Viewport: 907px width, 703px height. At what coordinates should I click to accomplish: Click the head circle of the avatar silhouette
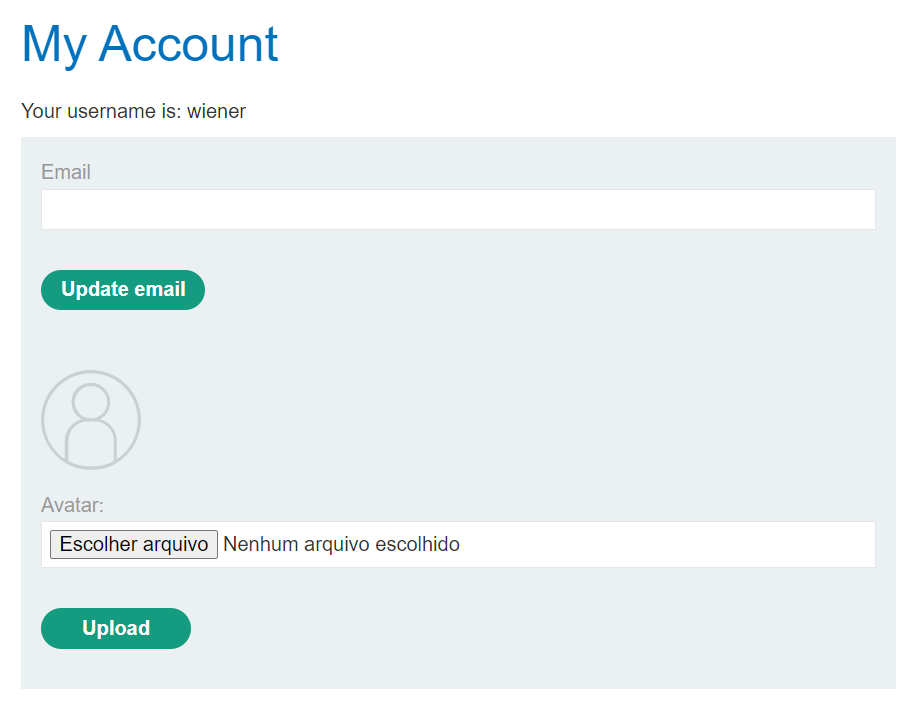[91, 401]
